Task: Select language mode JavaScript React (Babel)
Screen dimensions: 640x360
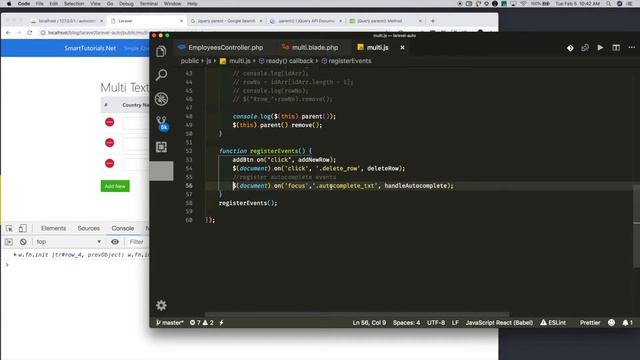Action: (x=499, y=322)
